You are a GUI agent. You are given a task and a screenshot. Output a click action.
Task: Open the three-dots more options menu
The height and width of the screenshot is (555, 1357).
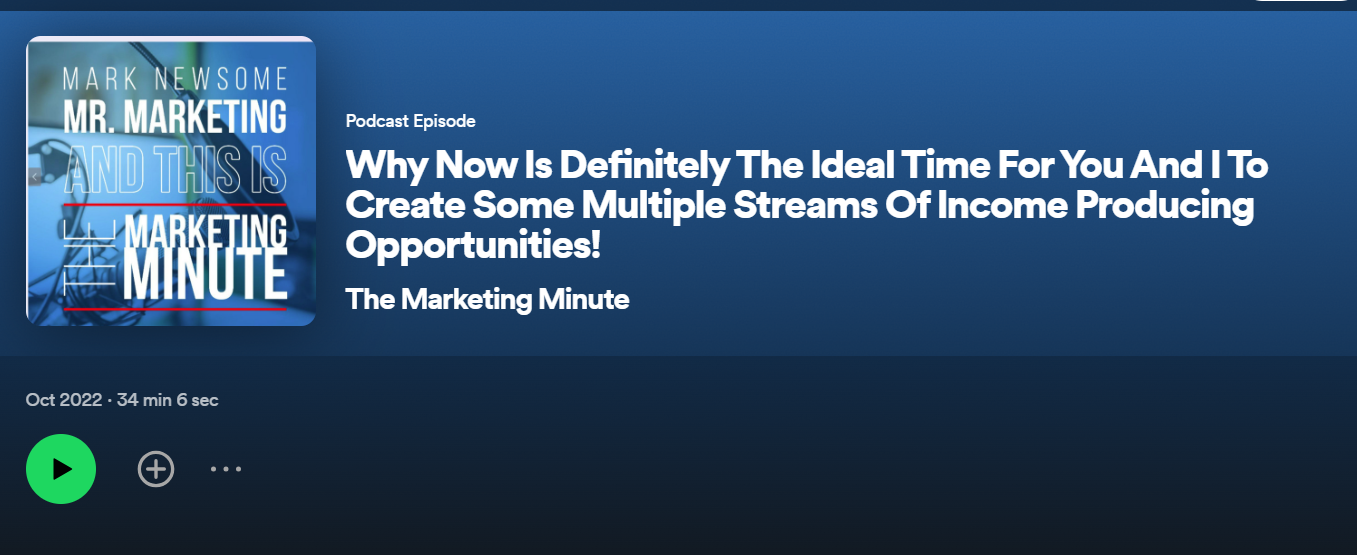tap(226, 469)
